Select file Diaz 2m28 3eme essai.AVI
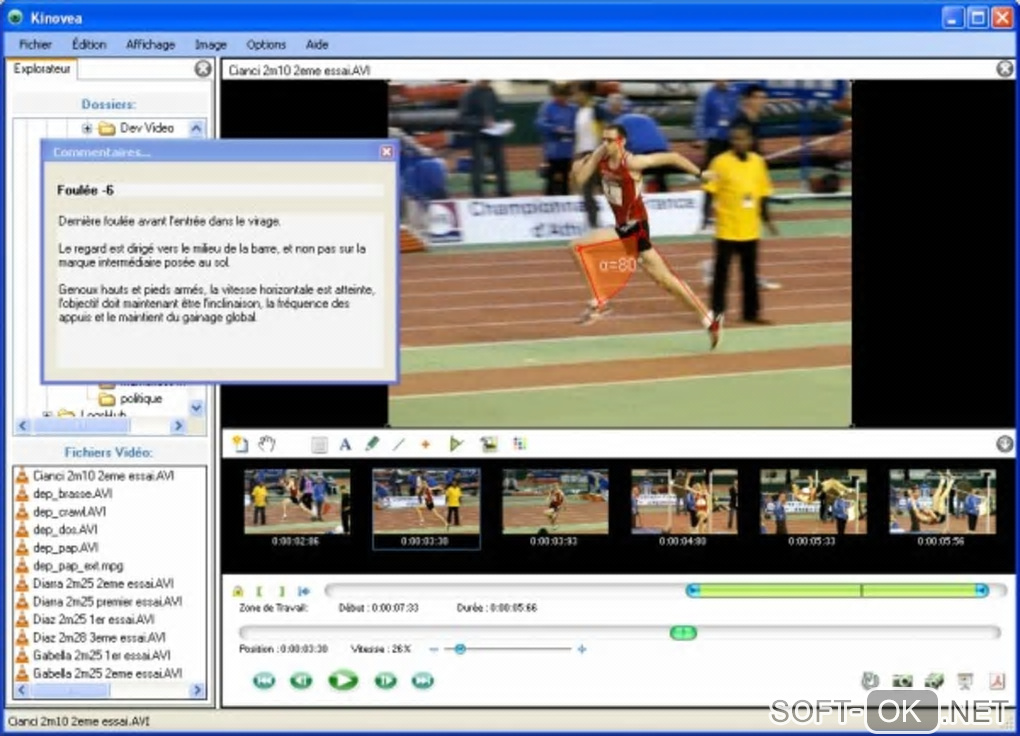 [99, 638]
